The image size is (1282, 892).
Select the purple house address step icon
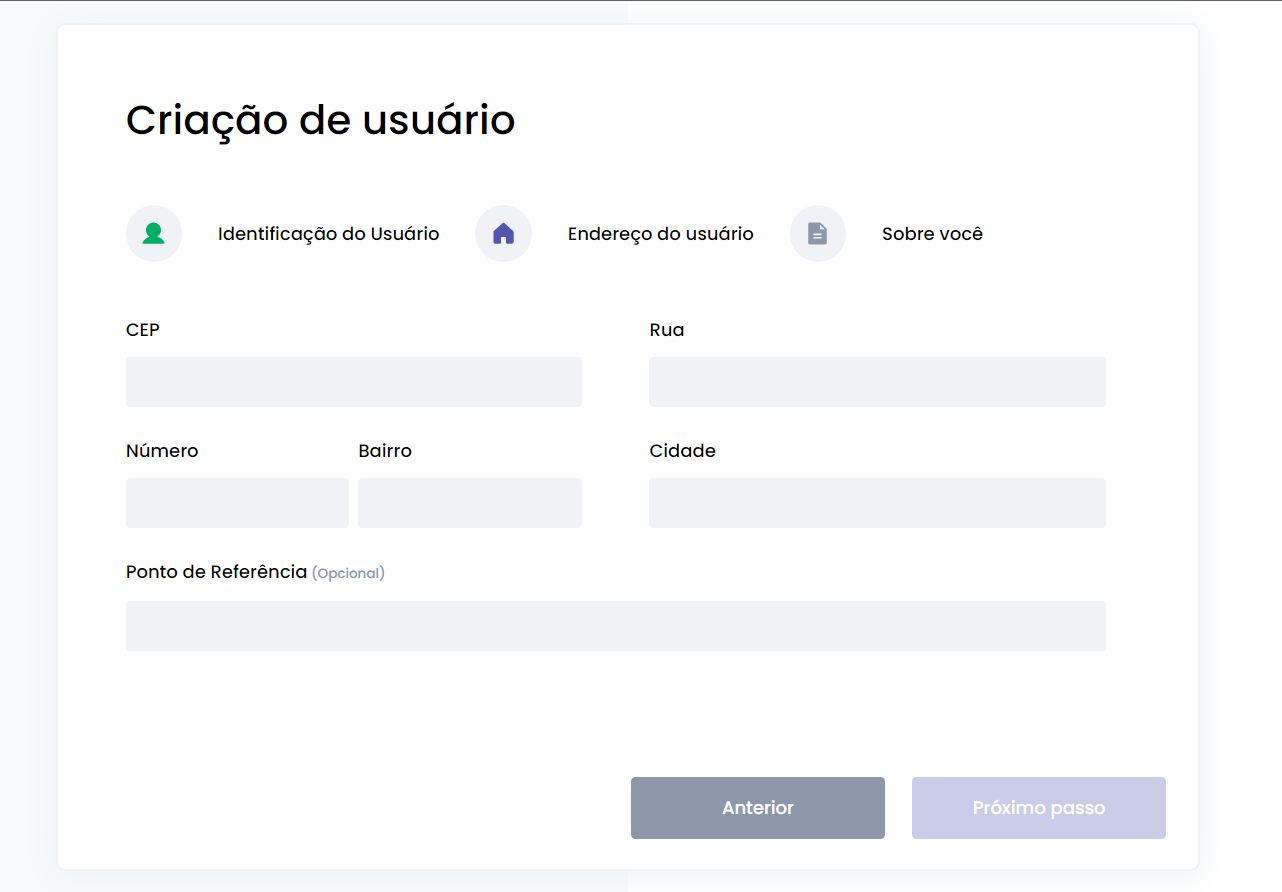coord(503,233)
